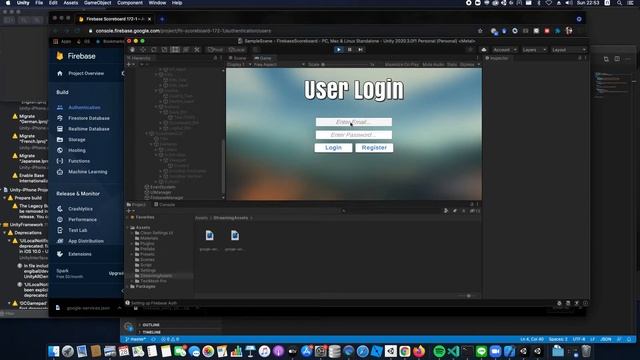This screenshot has width=640, height=360.
Task: Select the StreamingAssets folder in Project tree
Action: click(x=156, y=276)
